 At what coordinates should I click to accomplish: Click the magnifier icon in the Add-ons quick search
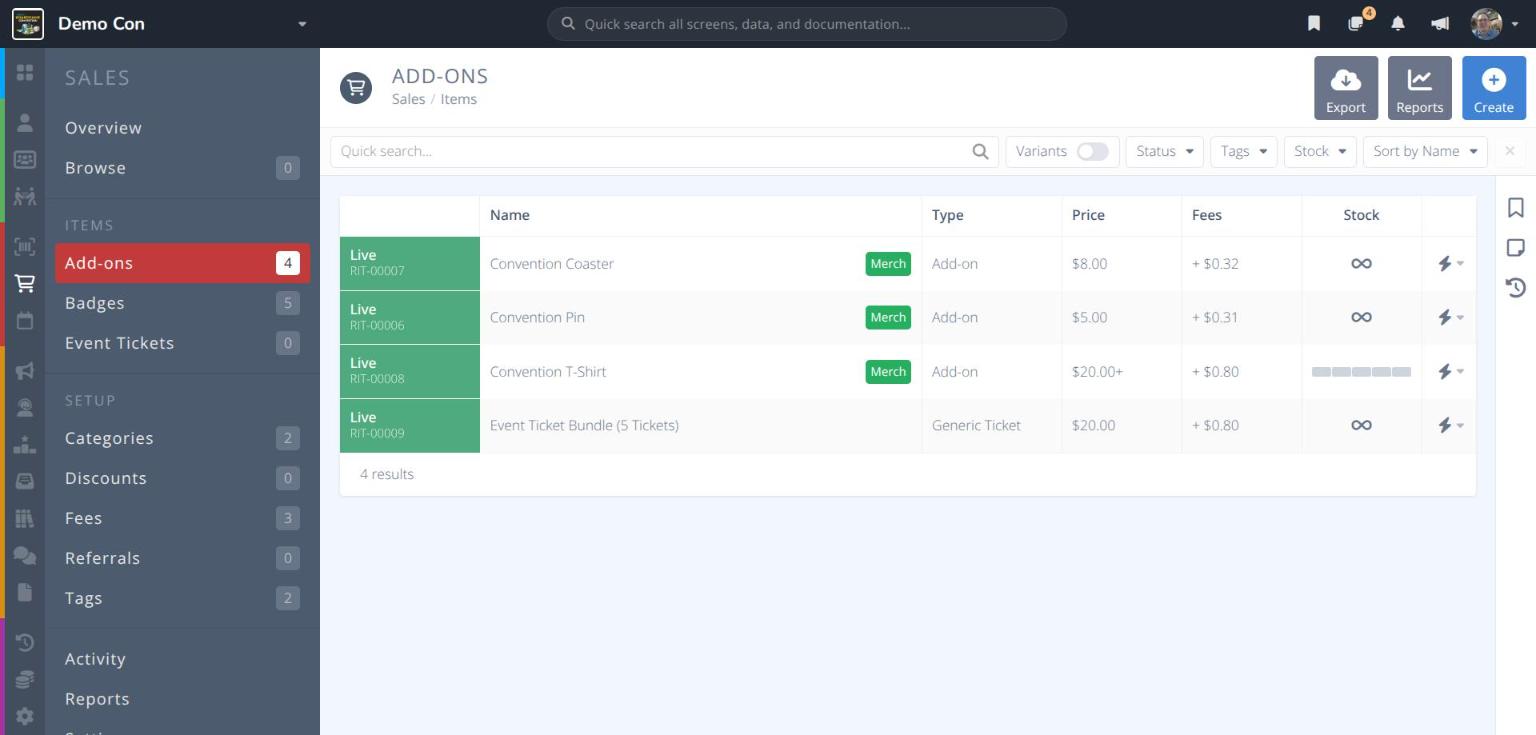[980, 152]
